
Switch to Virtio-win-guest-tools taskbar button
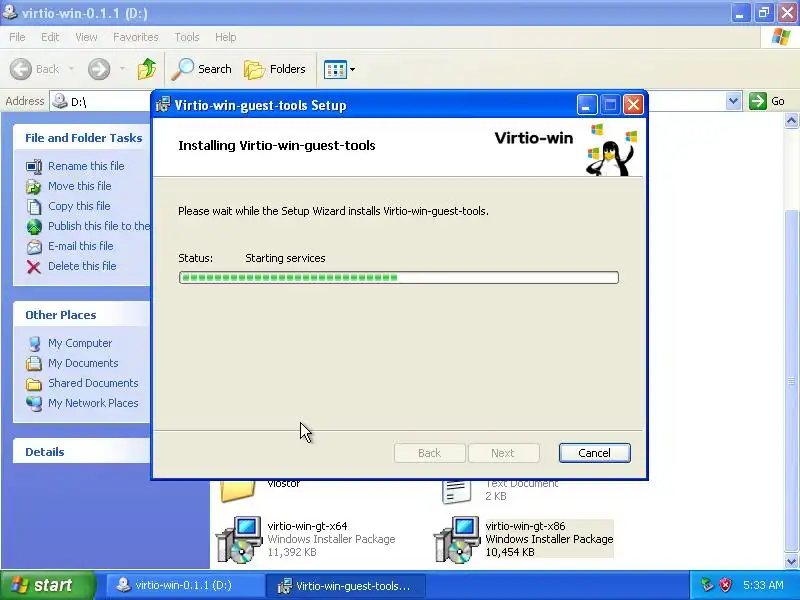347,586
